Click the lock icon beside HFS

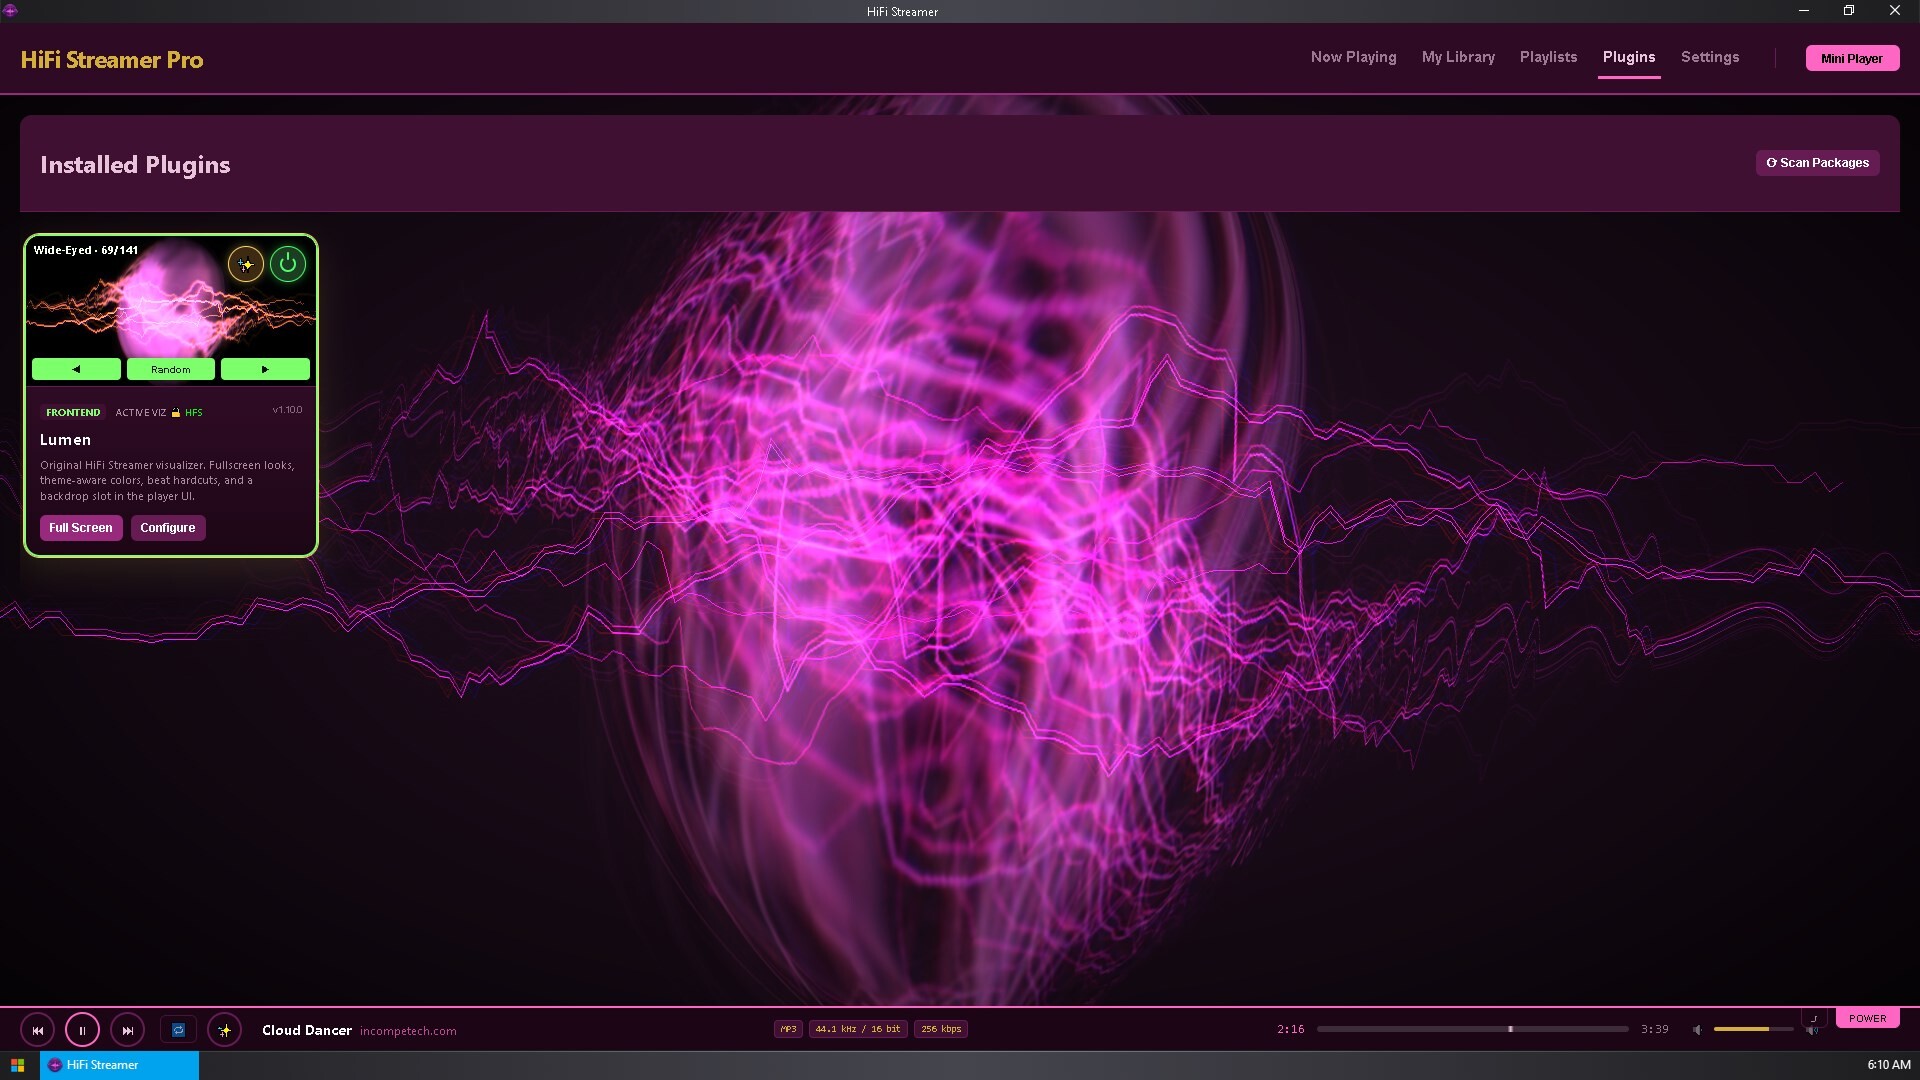click(x=176, y=412)
